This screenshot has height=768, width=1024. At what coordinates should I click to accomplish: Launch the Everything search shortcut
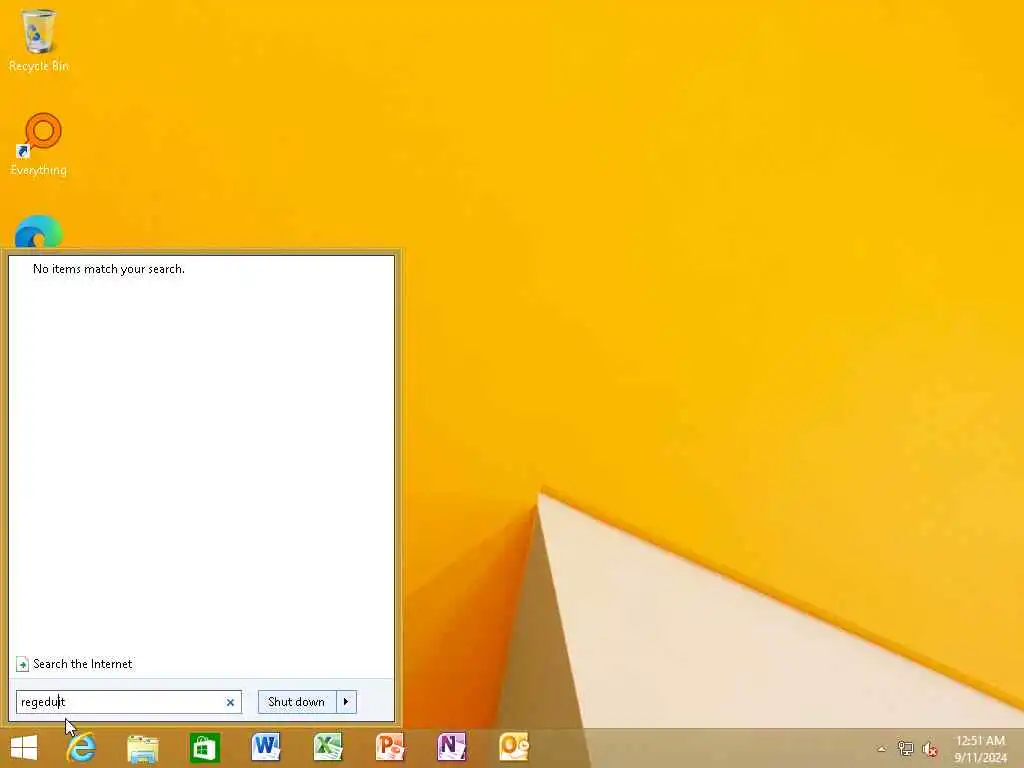[x=39, y=144]
